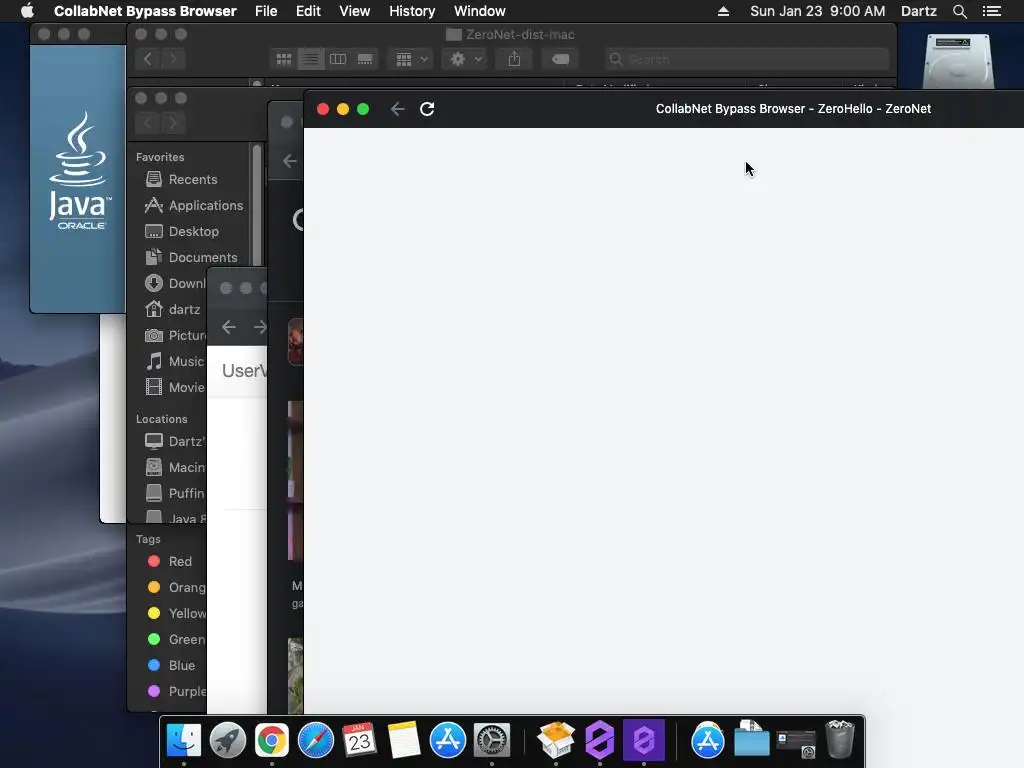Viewport: 1024px width, 768px height.
Task: Select Movies in the Finder sidebar
Action: click(174, 387)
